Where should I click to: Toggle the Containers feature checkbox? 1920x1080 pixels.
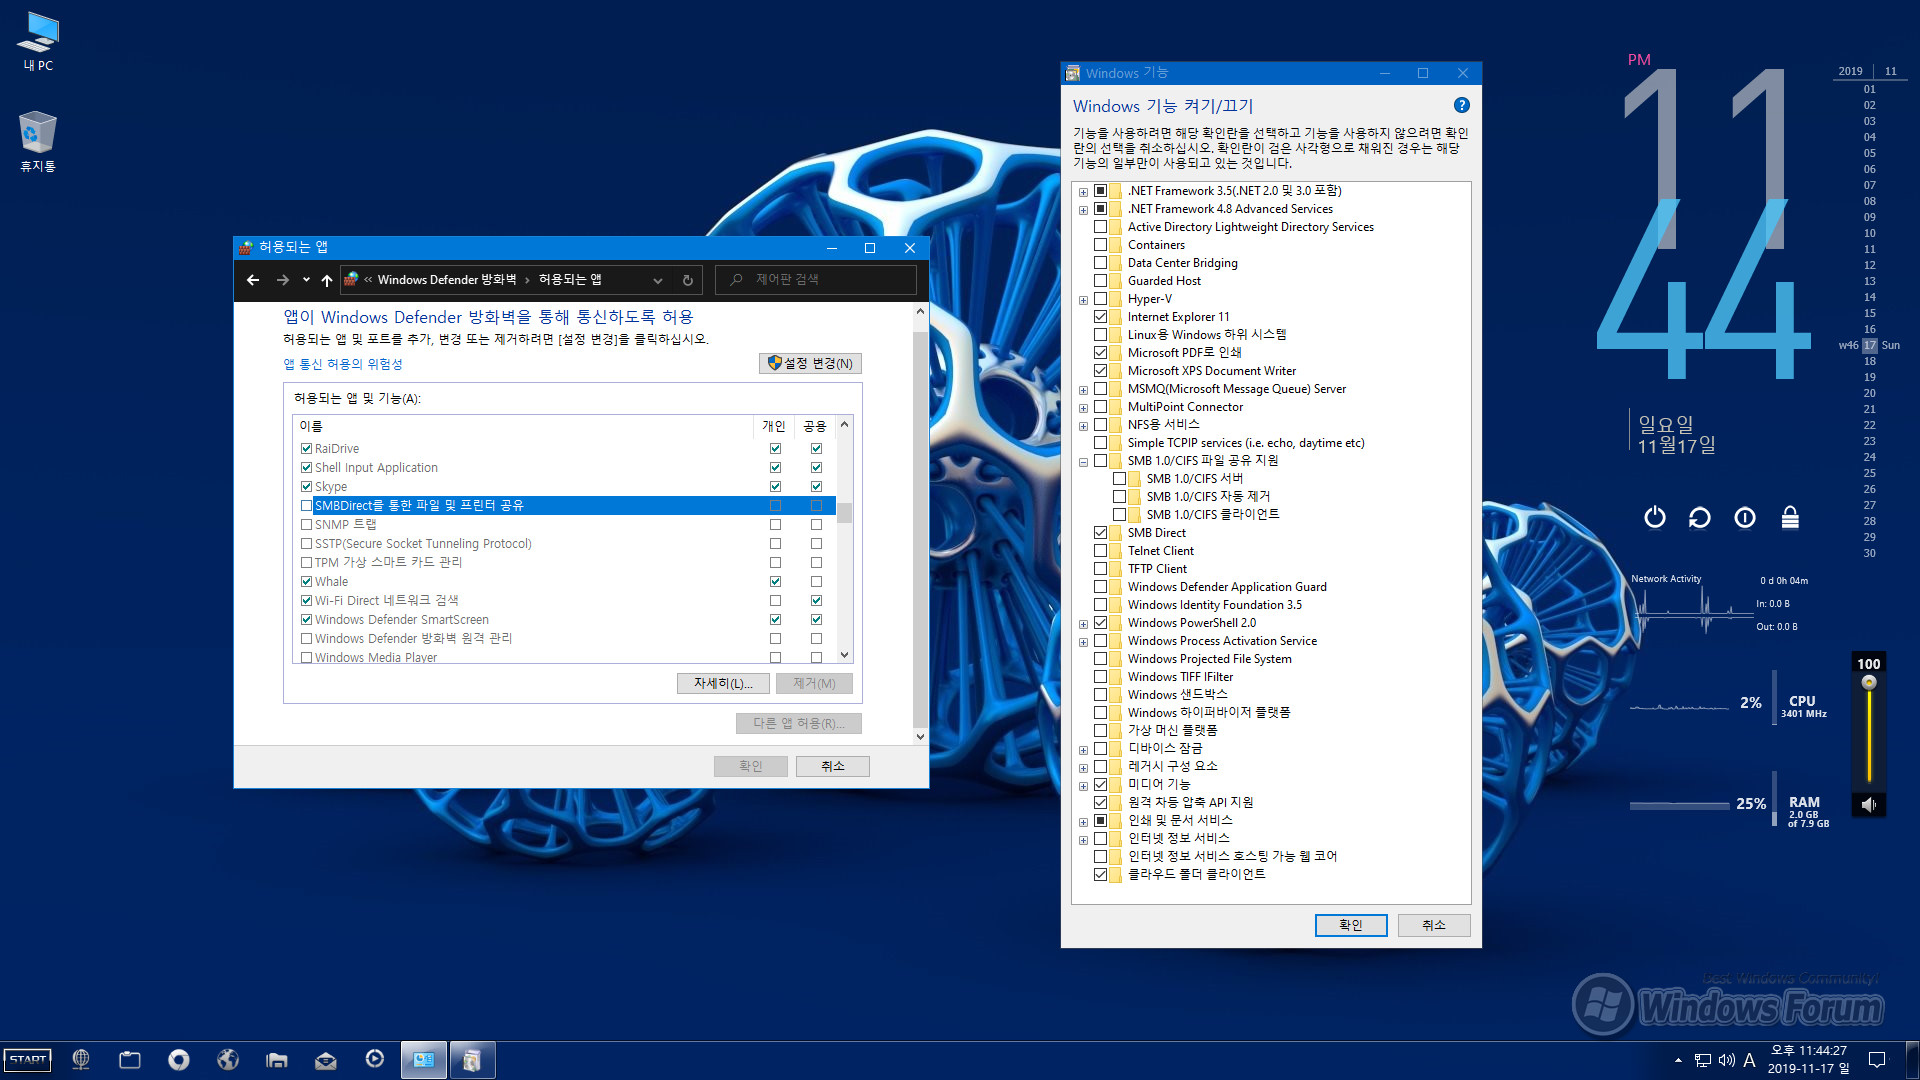coord(1100,245)
